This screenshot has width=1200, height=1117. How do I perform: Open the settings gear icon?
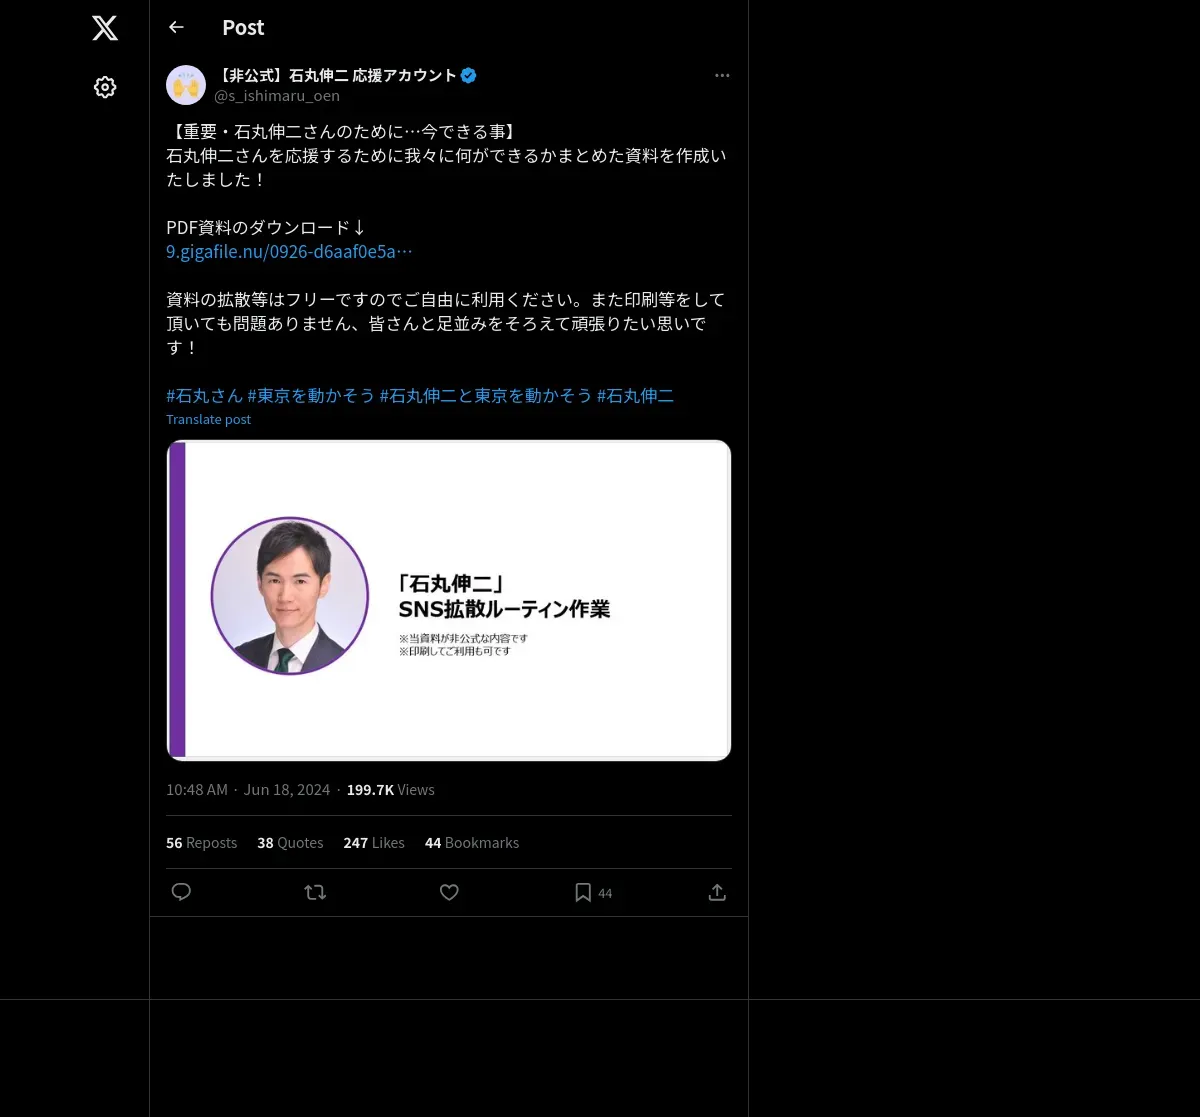[105, 87]
